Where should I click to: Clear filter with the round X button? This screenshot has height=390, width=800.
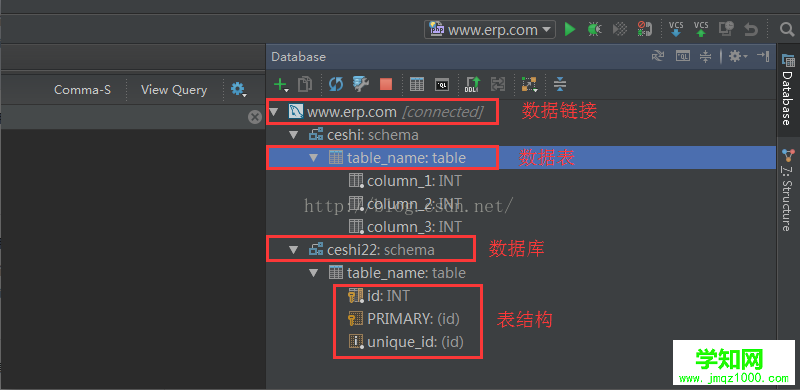tap(255, 117)
